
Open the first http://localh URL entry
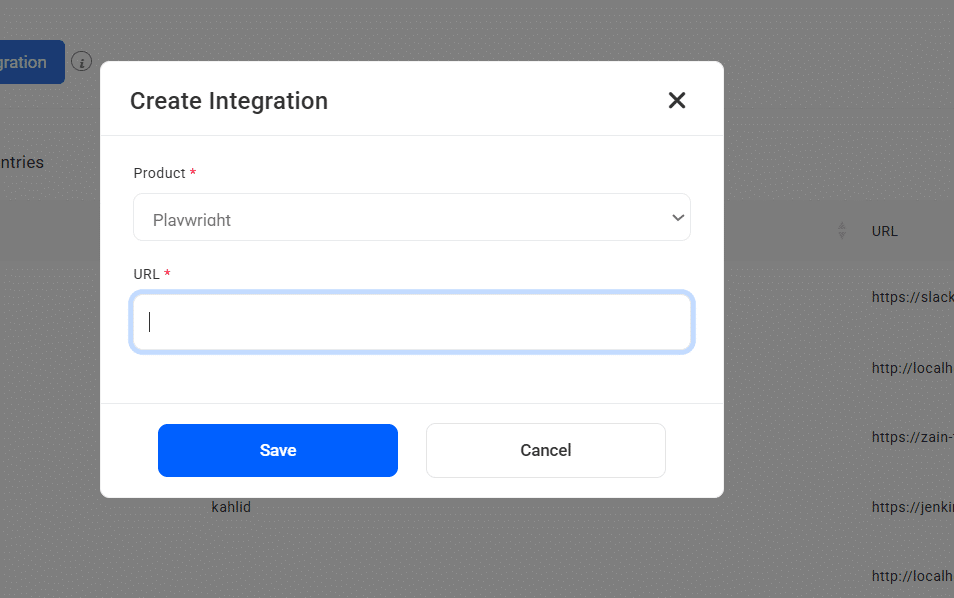point(912,368)
